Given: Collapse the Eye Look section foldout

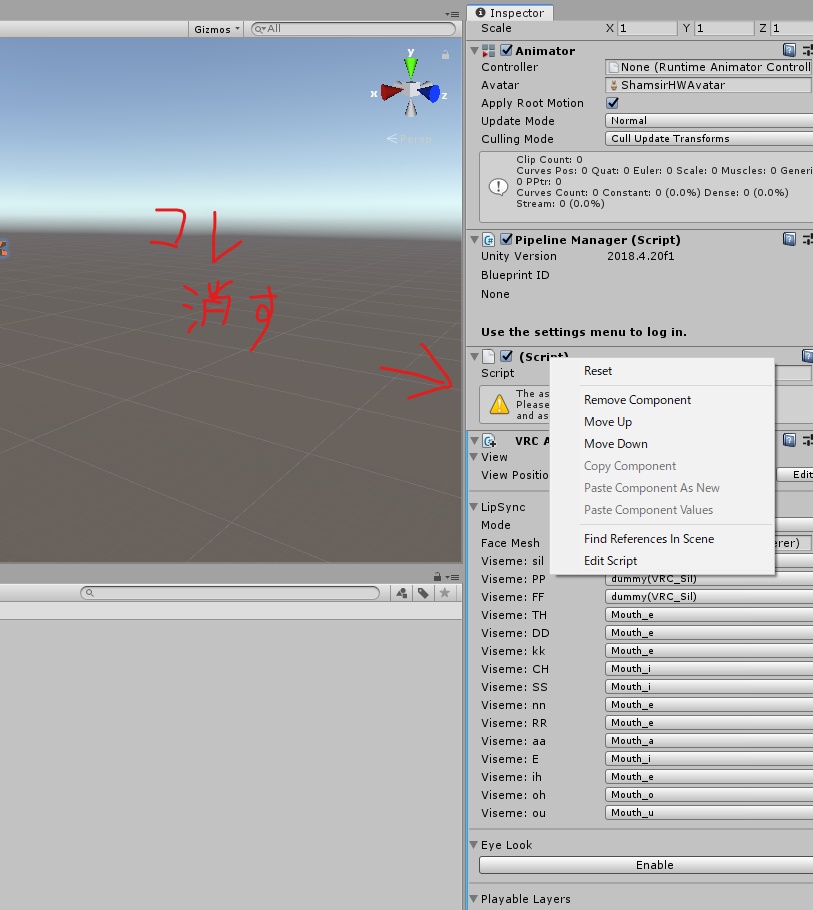Looking at the screenshot, I should coord(474,845).
